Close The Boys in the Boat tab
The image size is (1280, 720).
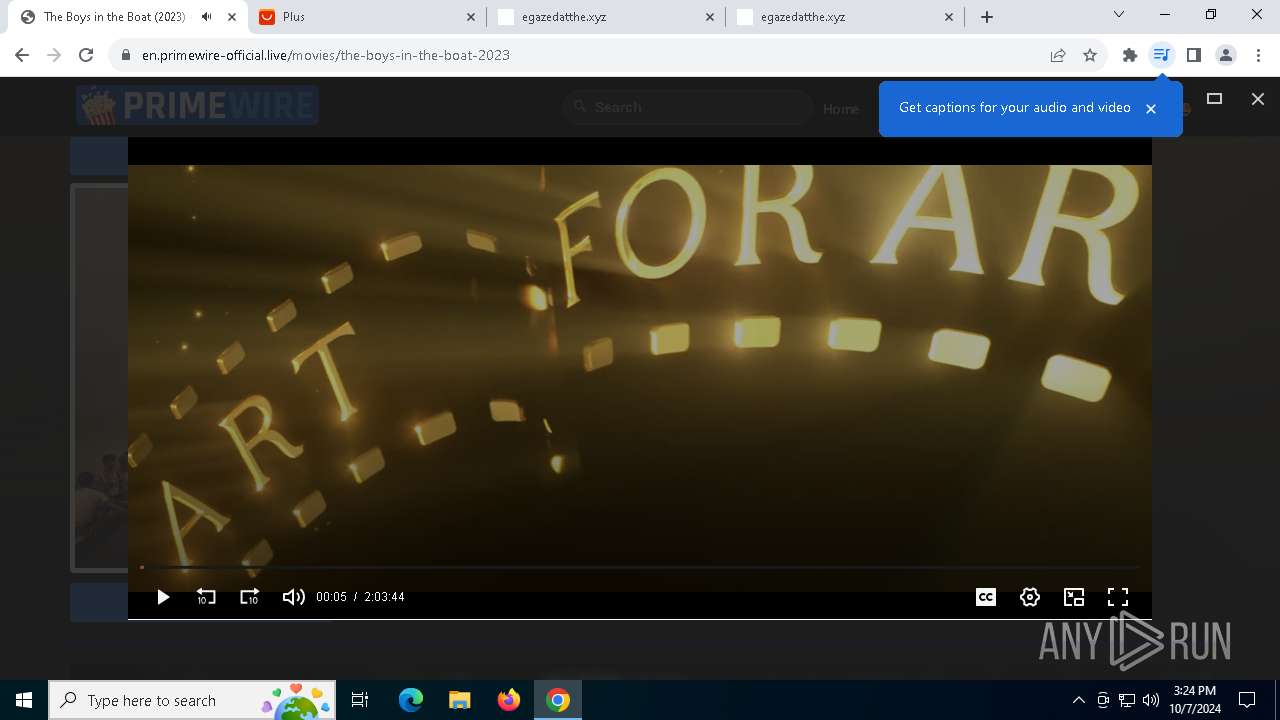click(231, 17)
